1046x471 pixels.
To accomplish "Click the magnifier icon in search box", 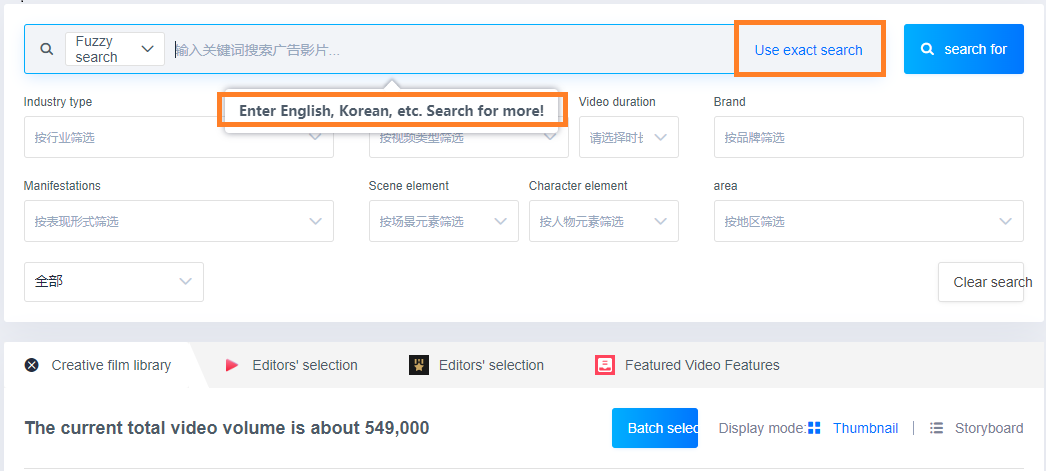I will (46, 49).
